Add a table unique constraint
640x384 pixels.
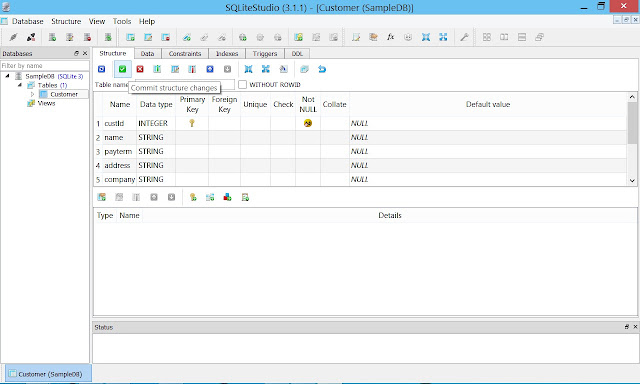pos(227,198)
